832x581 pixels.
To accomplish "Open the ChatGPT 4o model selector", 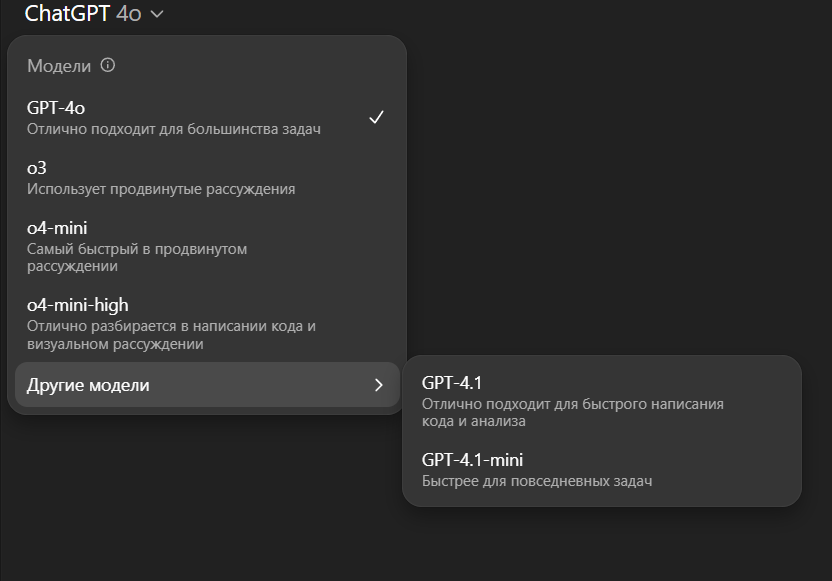I will 94,14.
